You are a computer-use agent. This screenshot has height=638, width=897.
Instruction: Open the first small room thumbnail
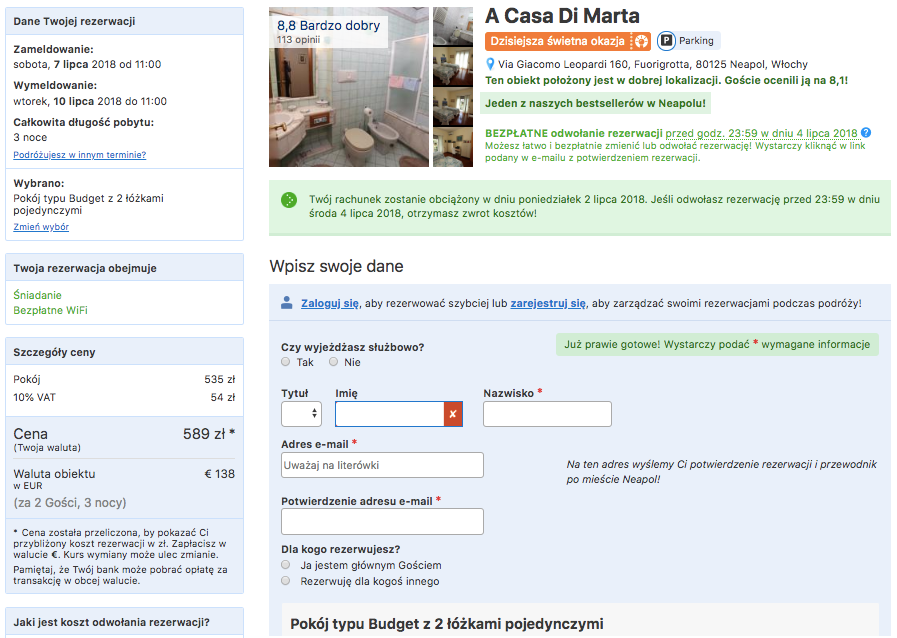453,26
